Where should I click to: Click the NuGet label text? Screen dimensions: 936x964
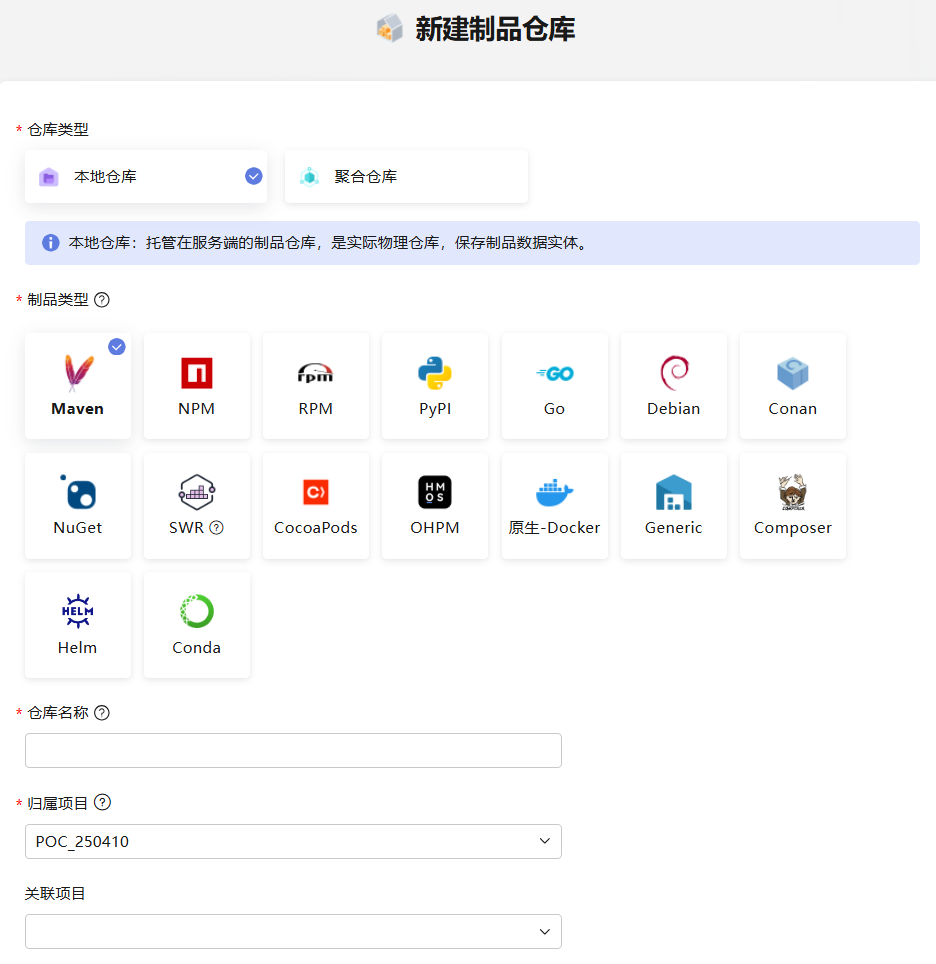tap(77, 527)
